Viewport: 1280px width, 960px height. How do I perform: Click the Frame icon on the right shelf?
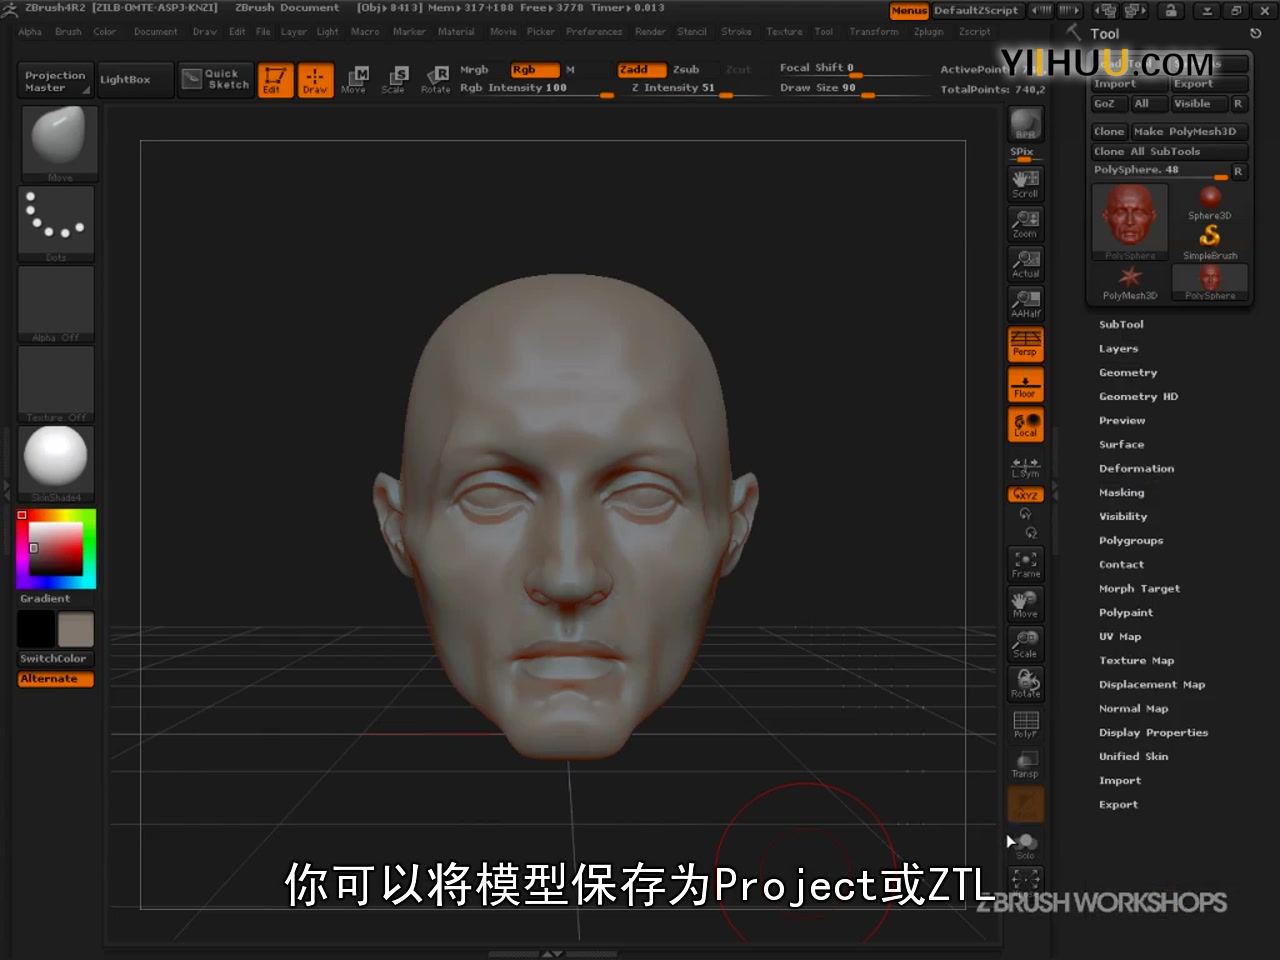1025,563
